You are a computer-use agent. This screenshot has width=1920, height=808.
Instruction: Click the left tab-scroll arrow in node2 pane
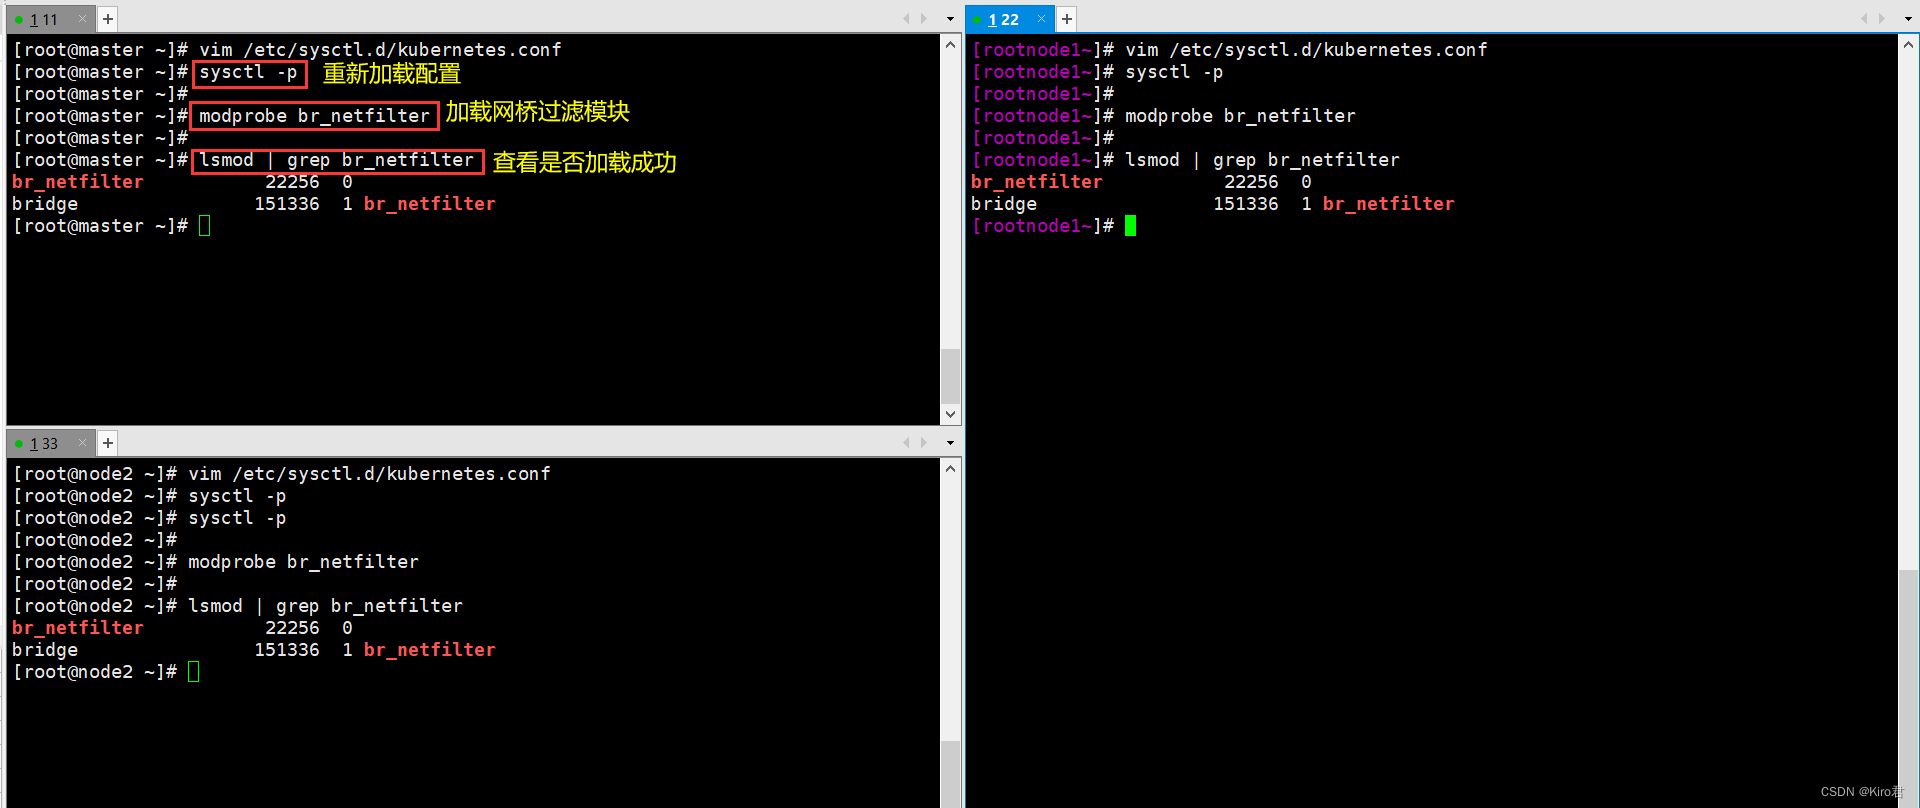point(907,442)
